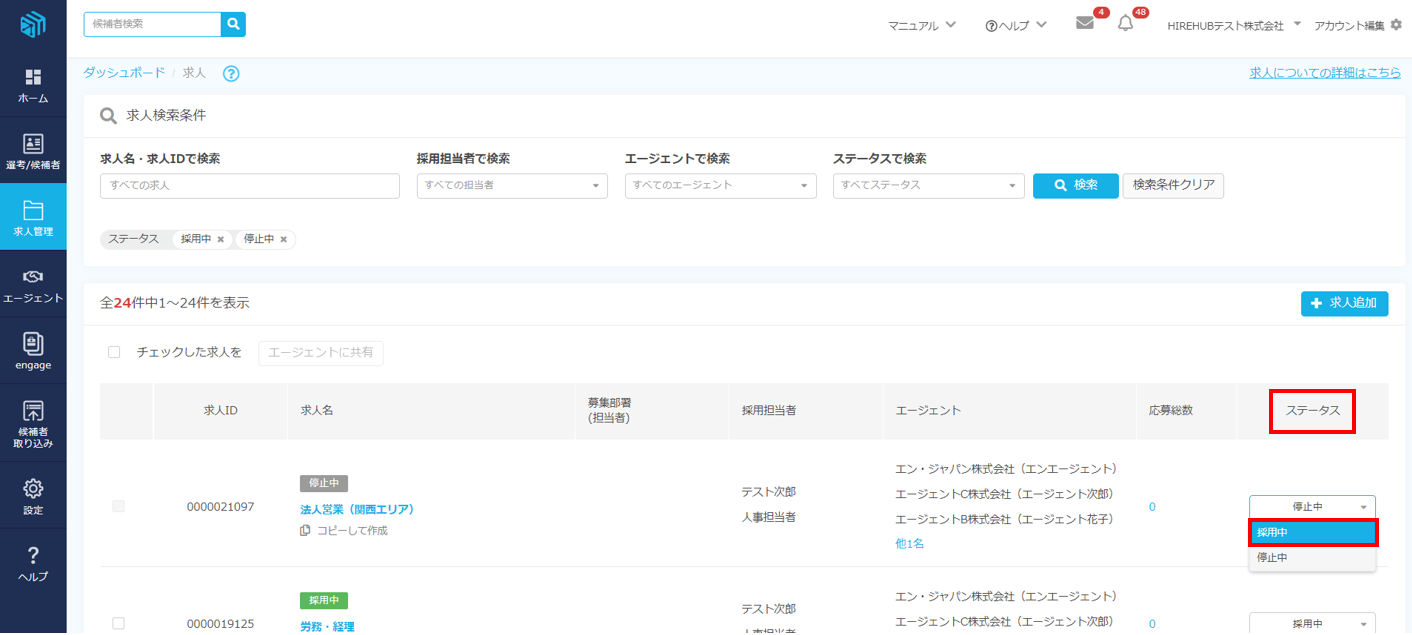Click the magnifier search icon beside candidate search
Viewport: 1412px width, 635px height.
[x=233, y=24]
